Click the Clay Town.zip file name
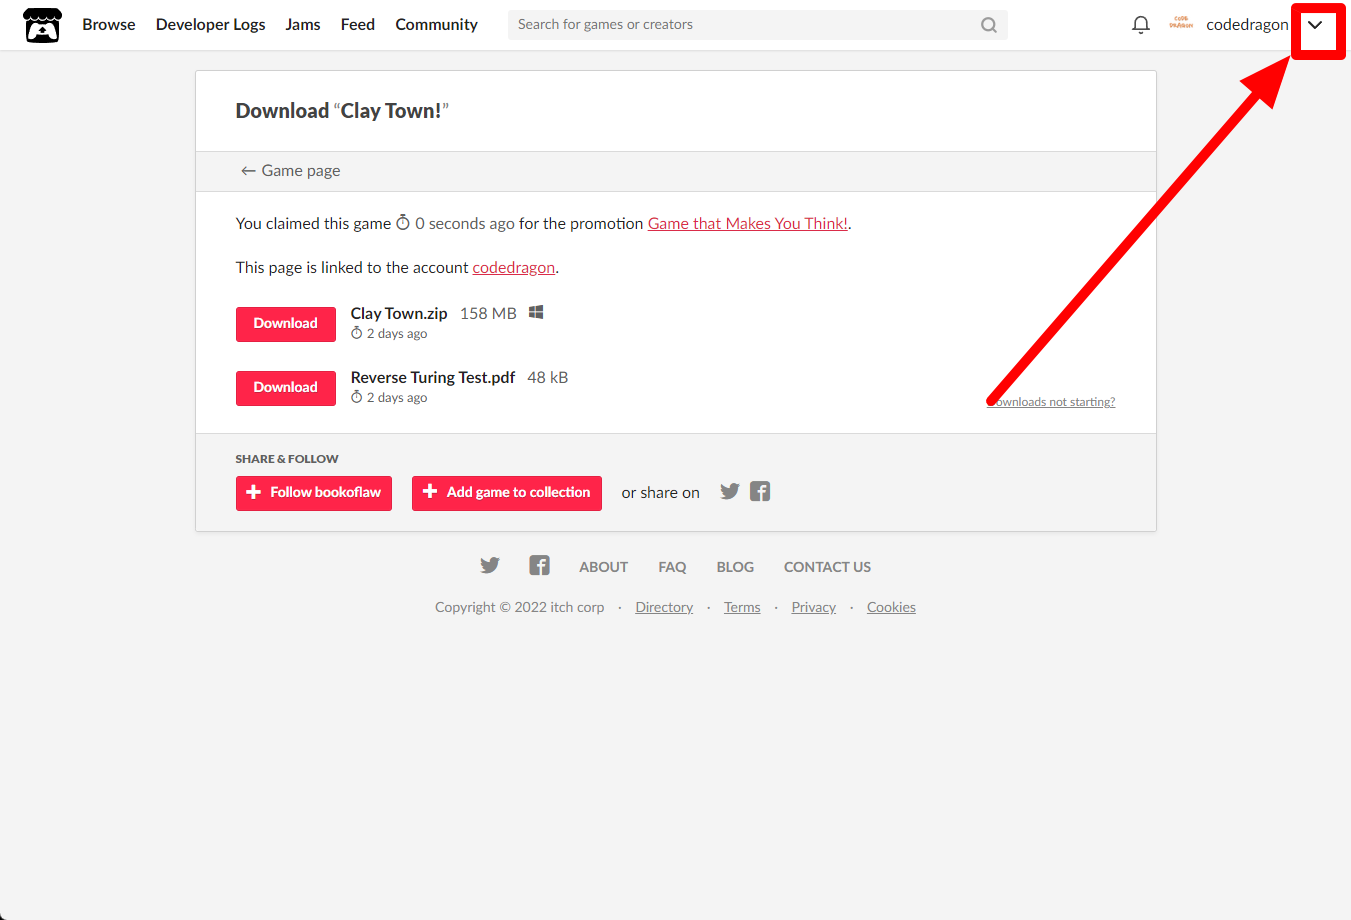This screenshot has height=920, width=1351. tap(399, 314)
